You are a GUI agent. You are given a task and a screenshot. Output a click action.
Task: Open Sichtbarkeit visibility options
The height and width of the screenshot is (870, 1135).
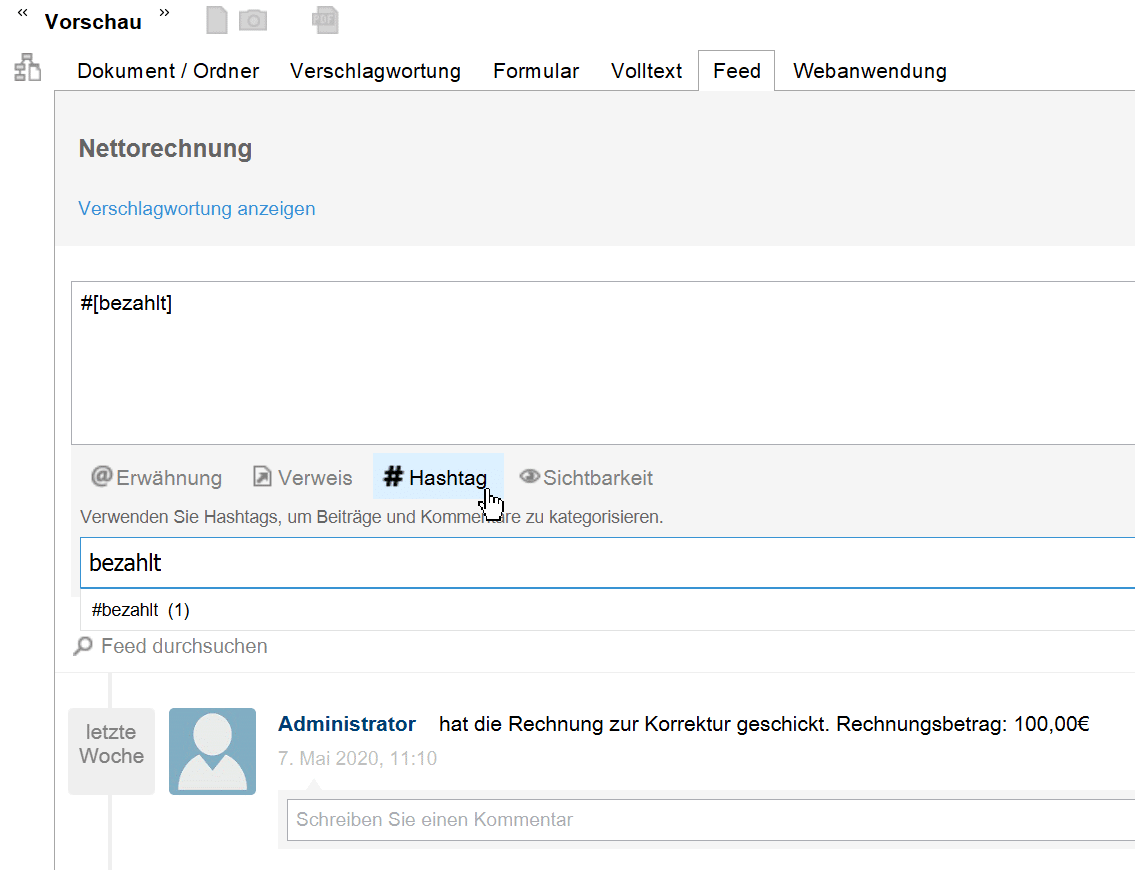[x=586, y=477]
